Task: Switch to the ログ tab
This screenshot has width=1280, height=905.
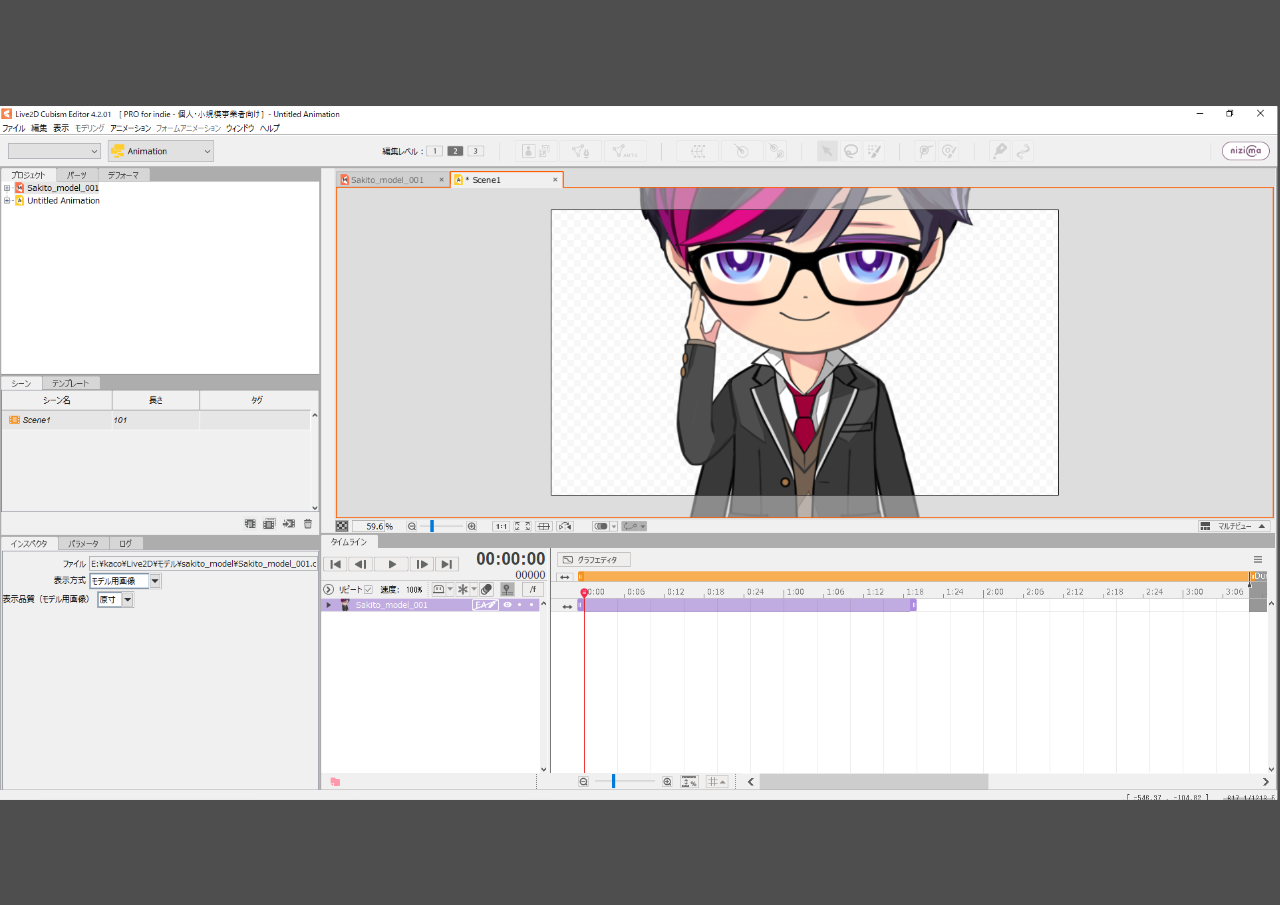Action: [125, 544]
